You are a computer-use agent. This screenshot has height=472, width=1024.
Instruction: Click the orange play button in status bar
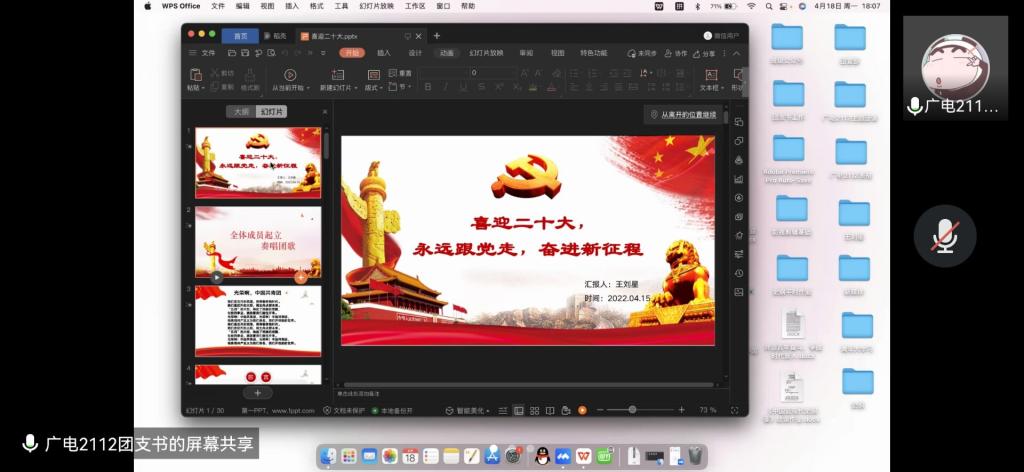[x=582, y=410]
